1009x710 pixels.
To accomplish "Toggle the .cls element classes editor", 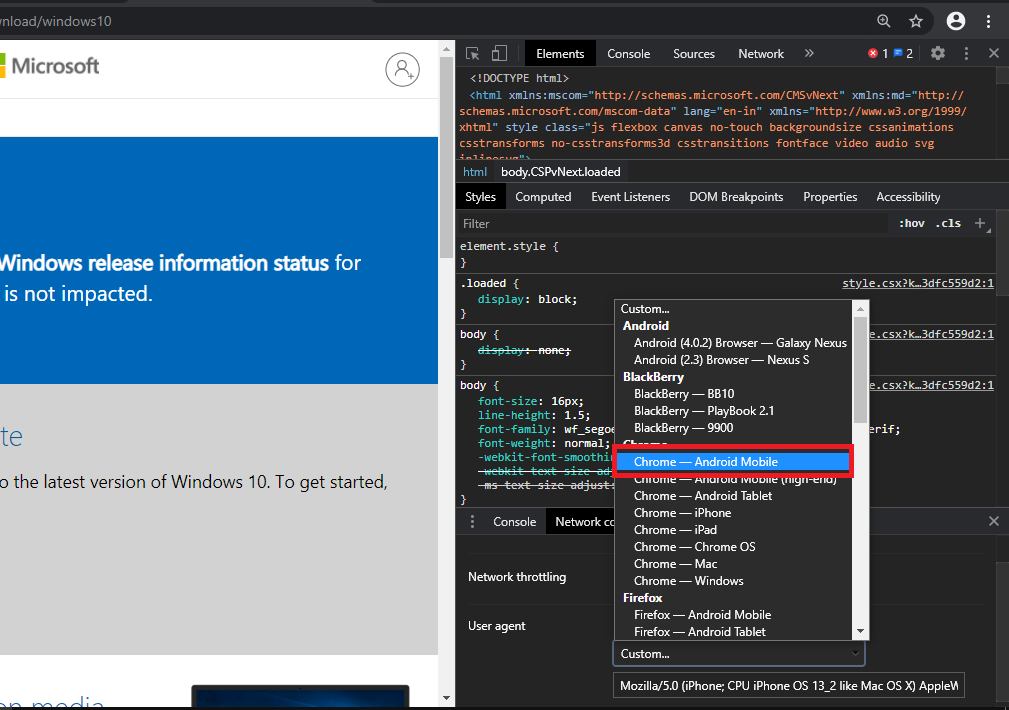I will click(946, 222).
